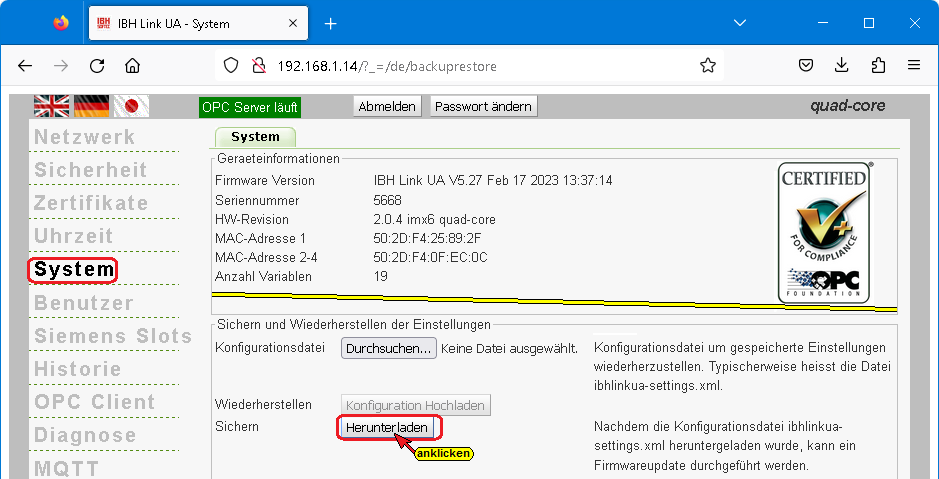Open the Uhrzeit menu
Image resolution: width=939 pixels, height=479 pixels.
tap(74, 236)
